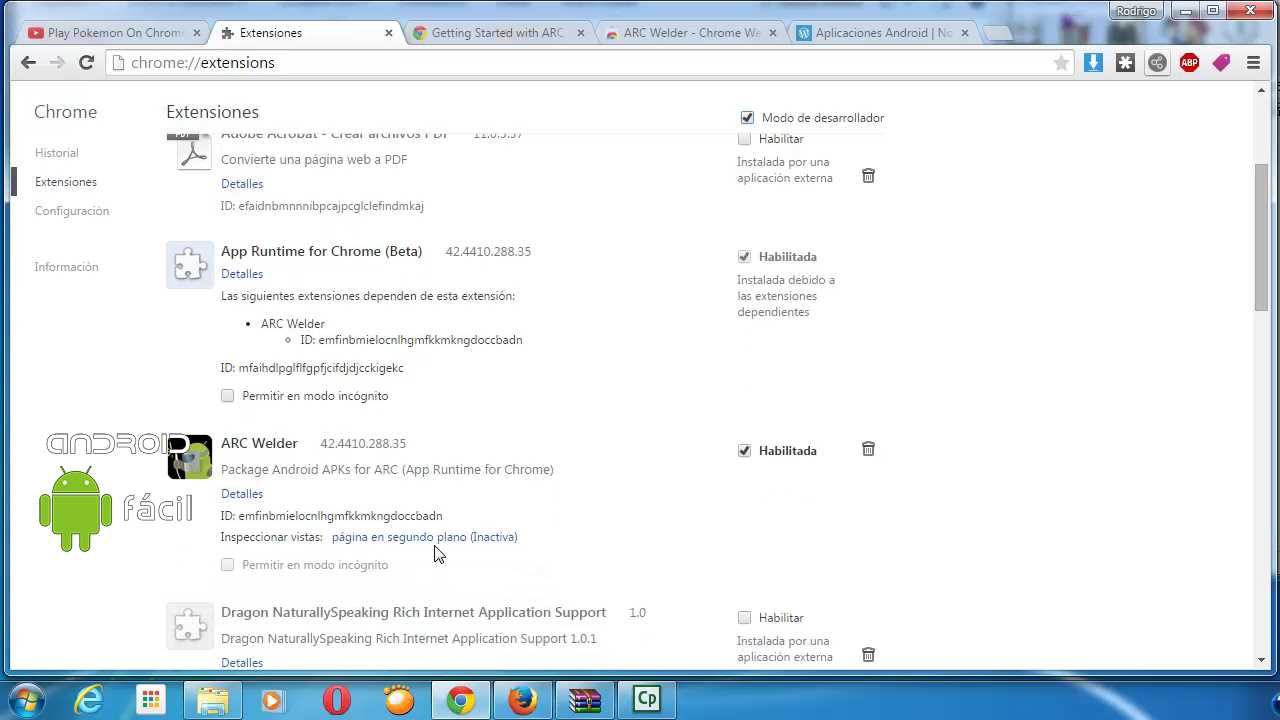
Task: Click the gray circular share extension icon
Action: [1157, 63]
